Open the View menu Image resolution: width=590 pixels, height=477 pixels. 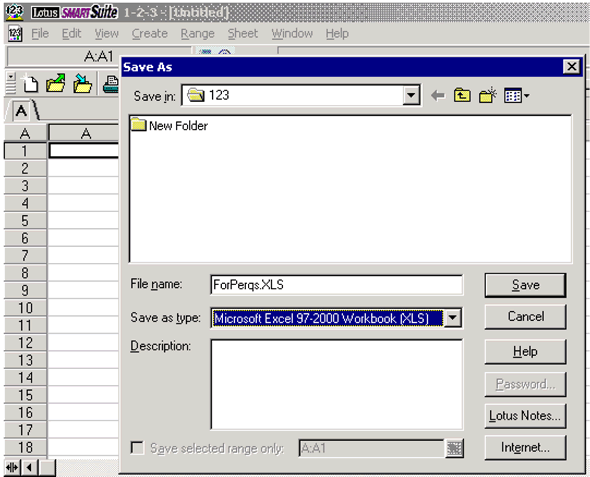coord(106,33)
